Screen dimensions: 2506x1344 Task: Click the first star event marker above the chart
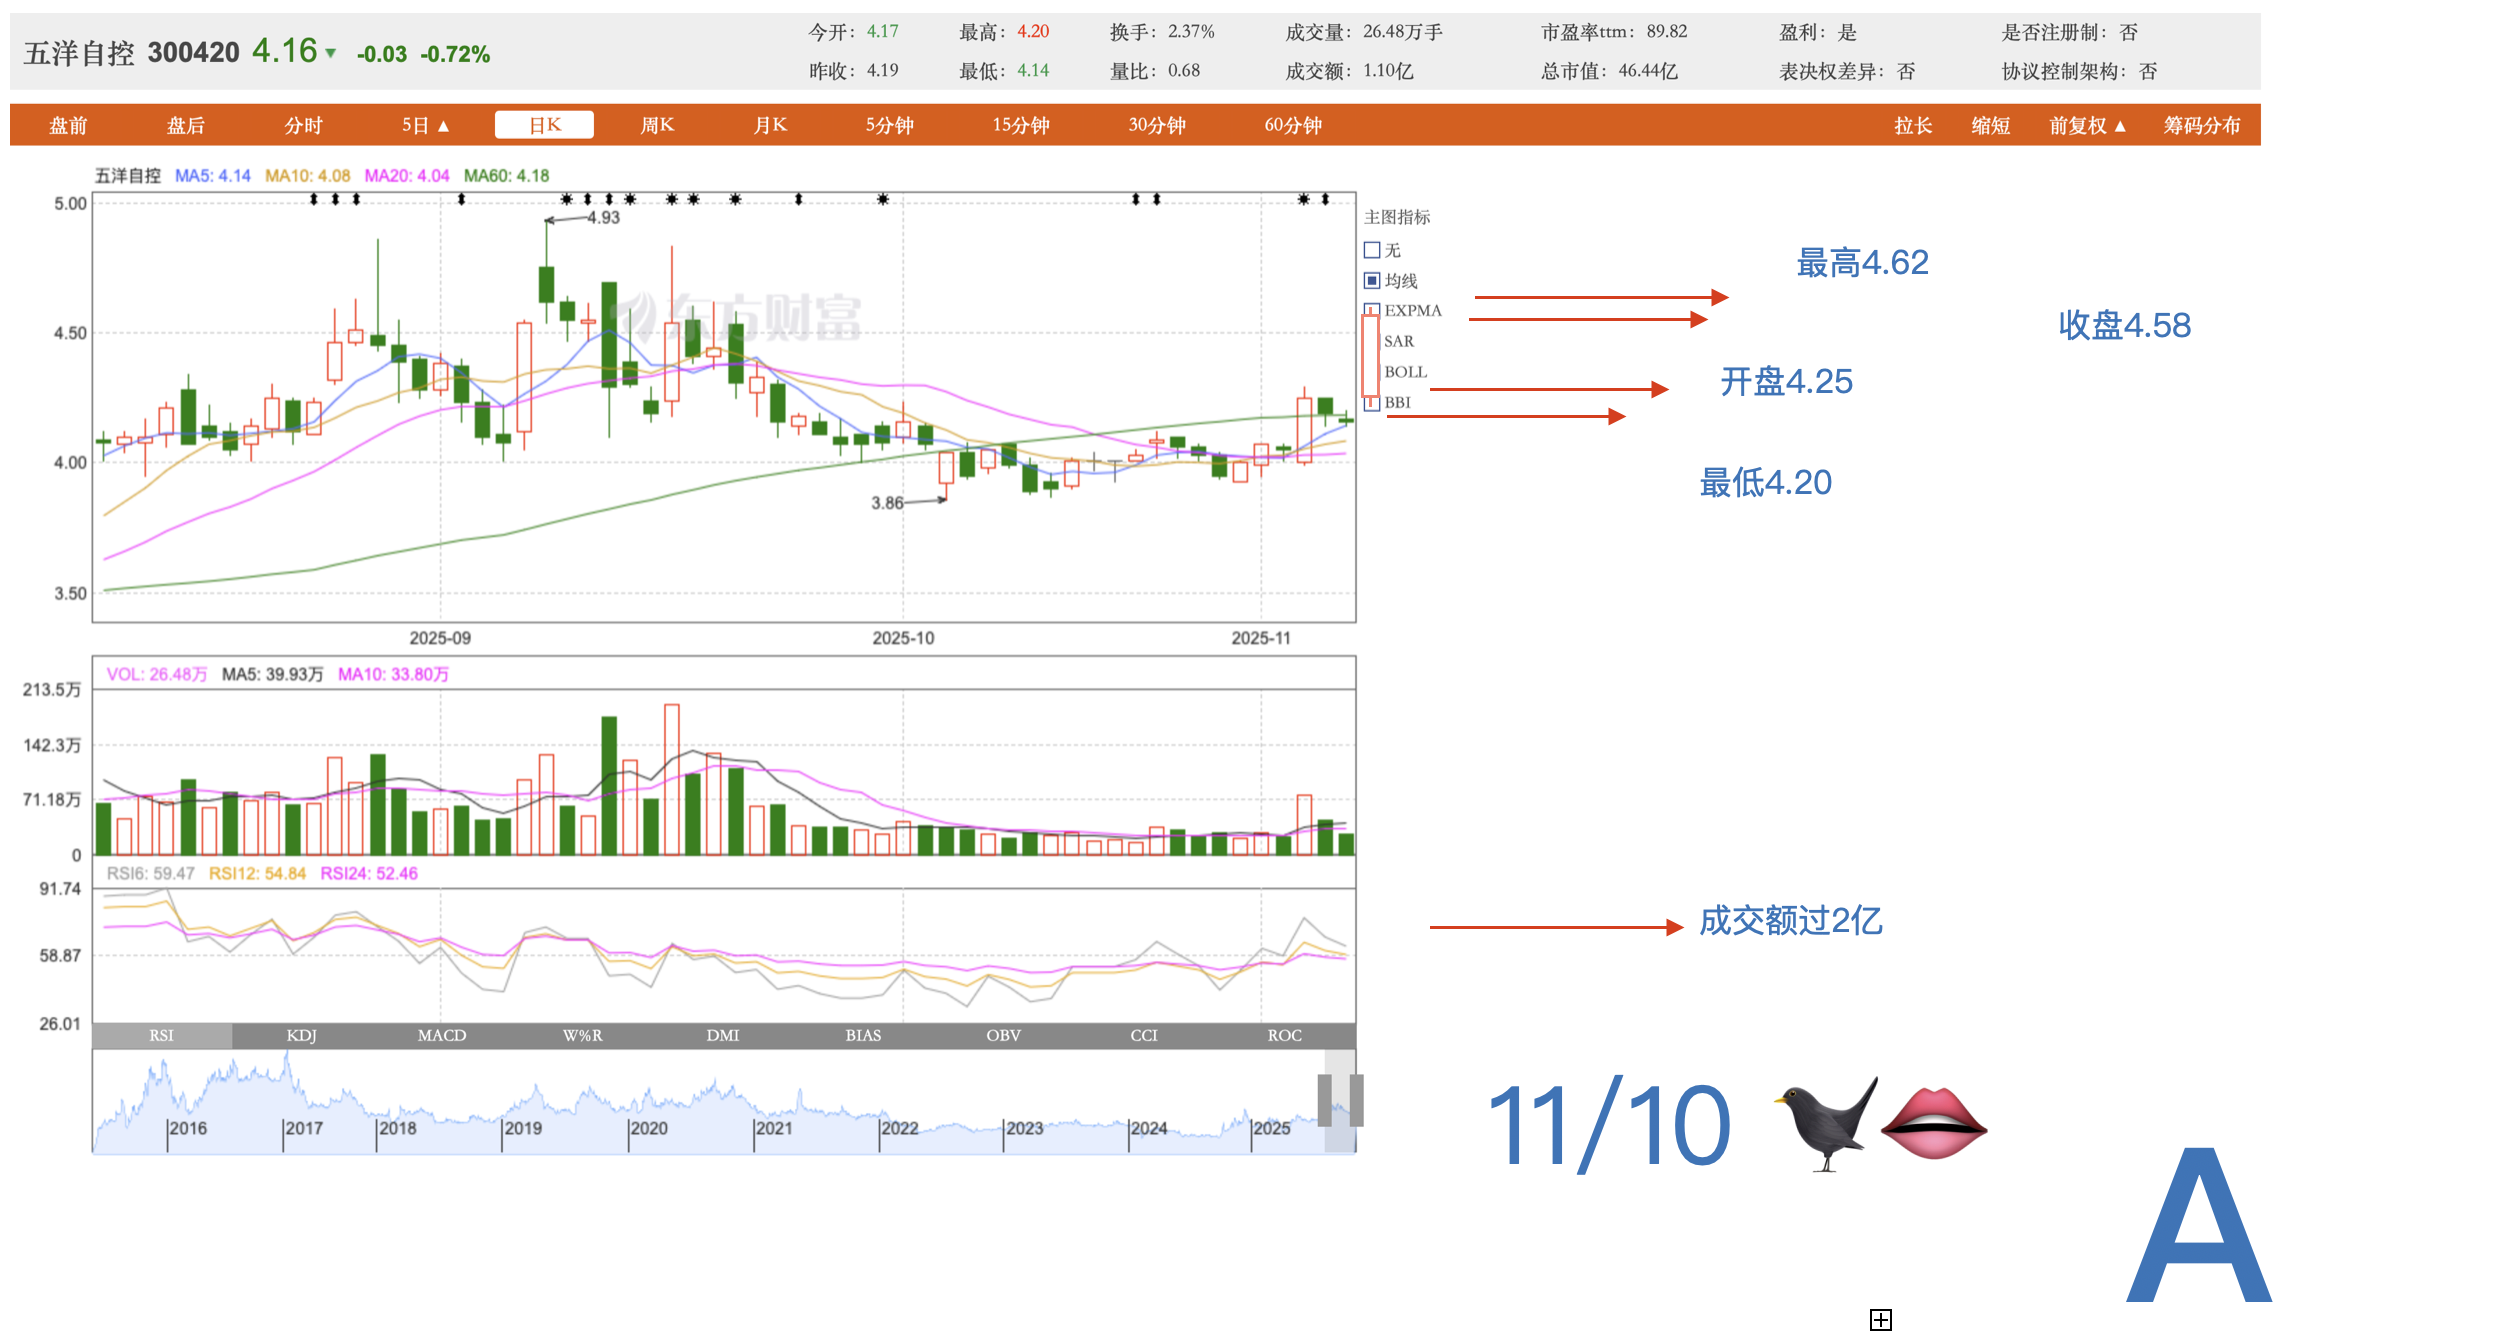(x=567, y=199)
